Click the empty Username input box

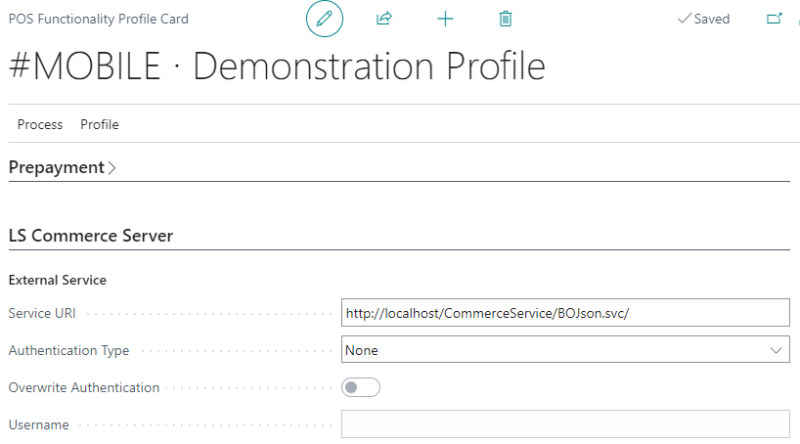[x=565, y=424]
